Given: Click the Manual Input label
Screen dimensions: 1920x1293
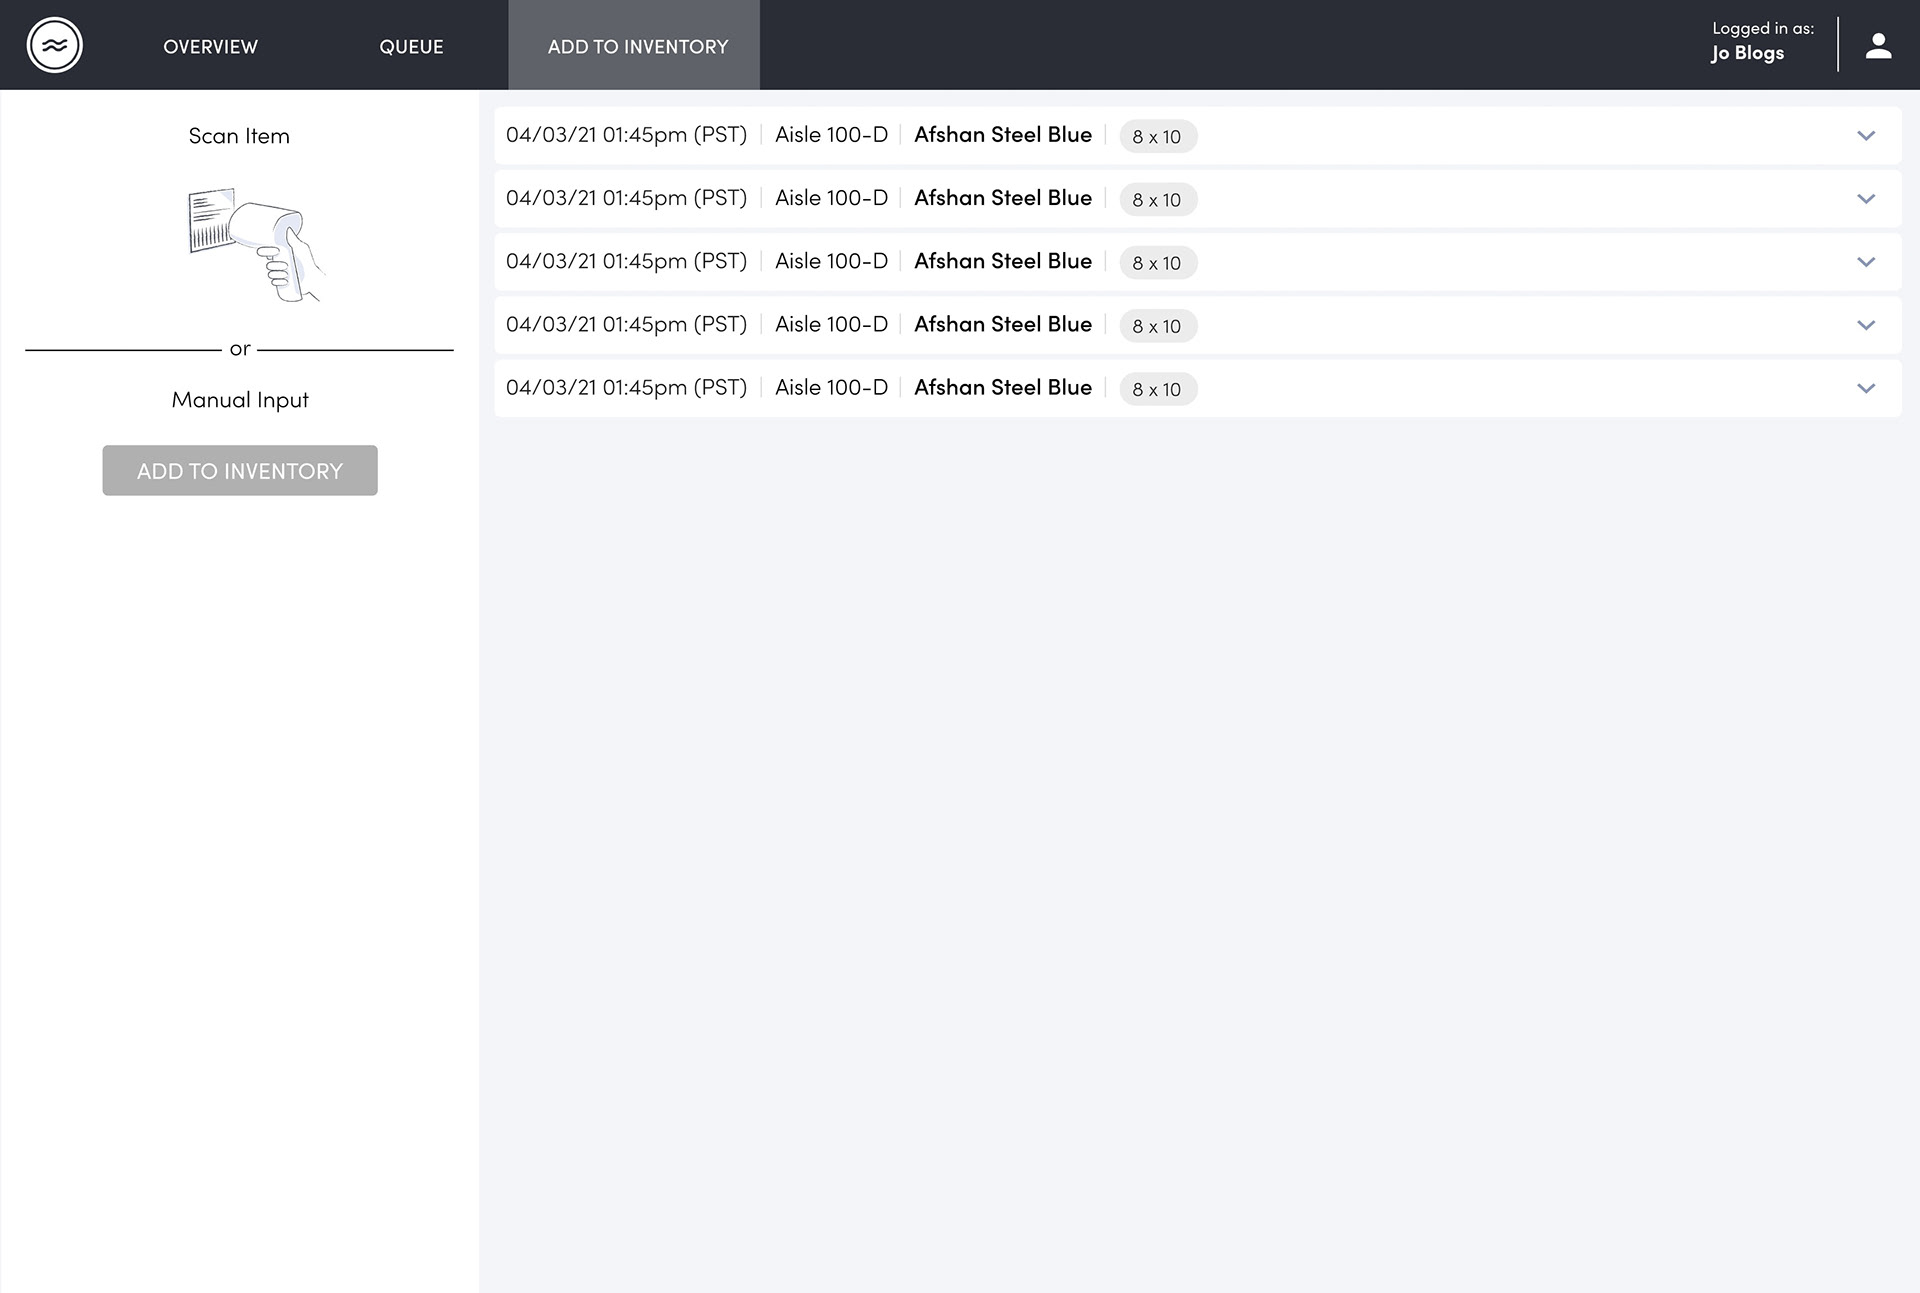Looking at the screenshot, I should [240, 400].
